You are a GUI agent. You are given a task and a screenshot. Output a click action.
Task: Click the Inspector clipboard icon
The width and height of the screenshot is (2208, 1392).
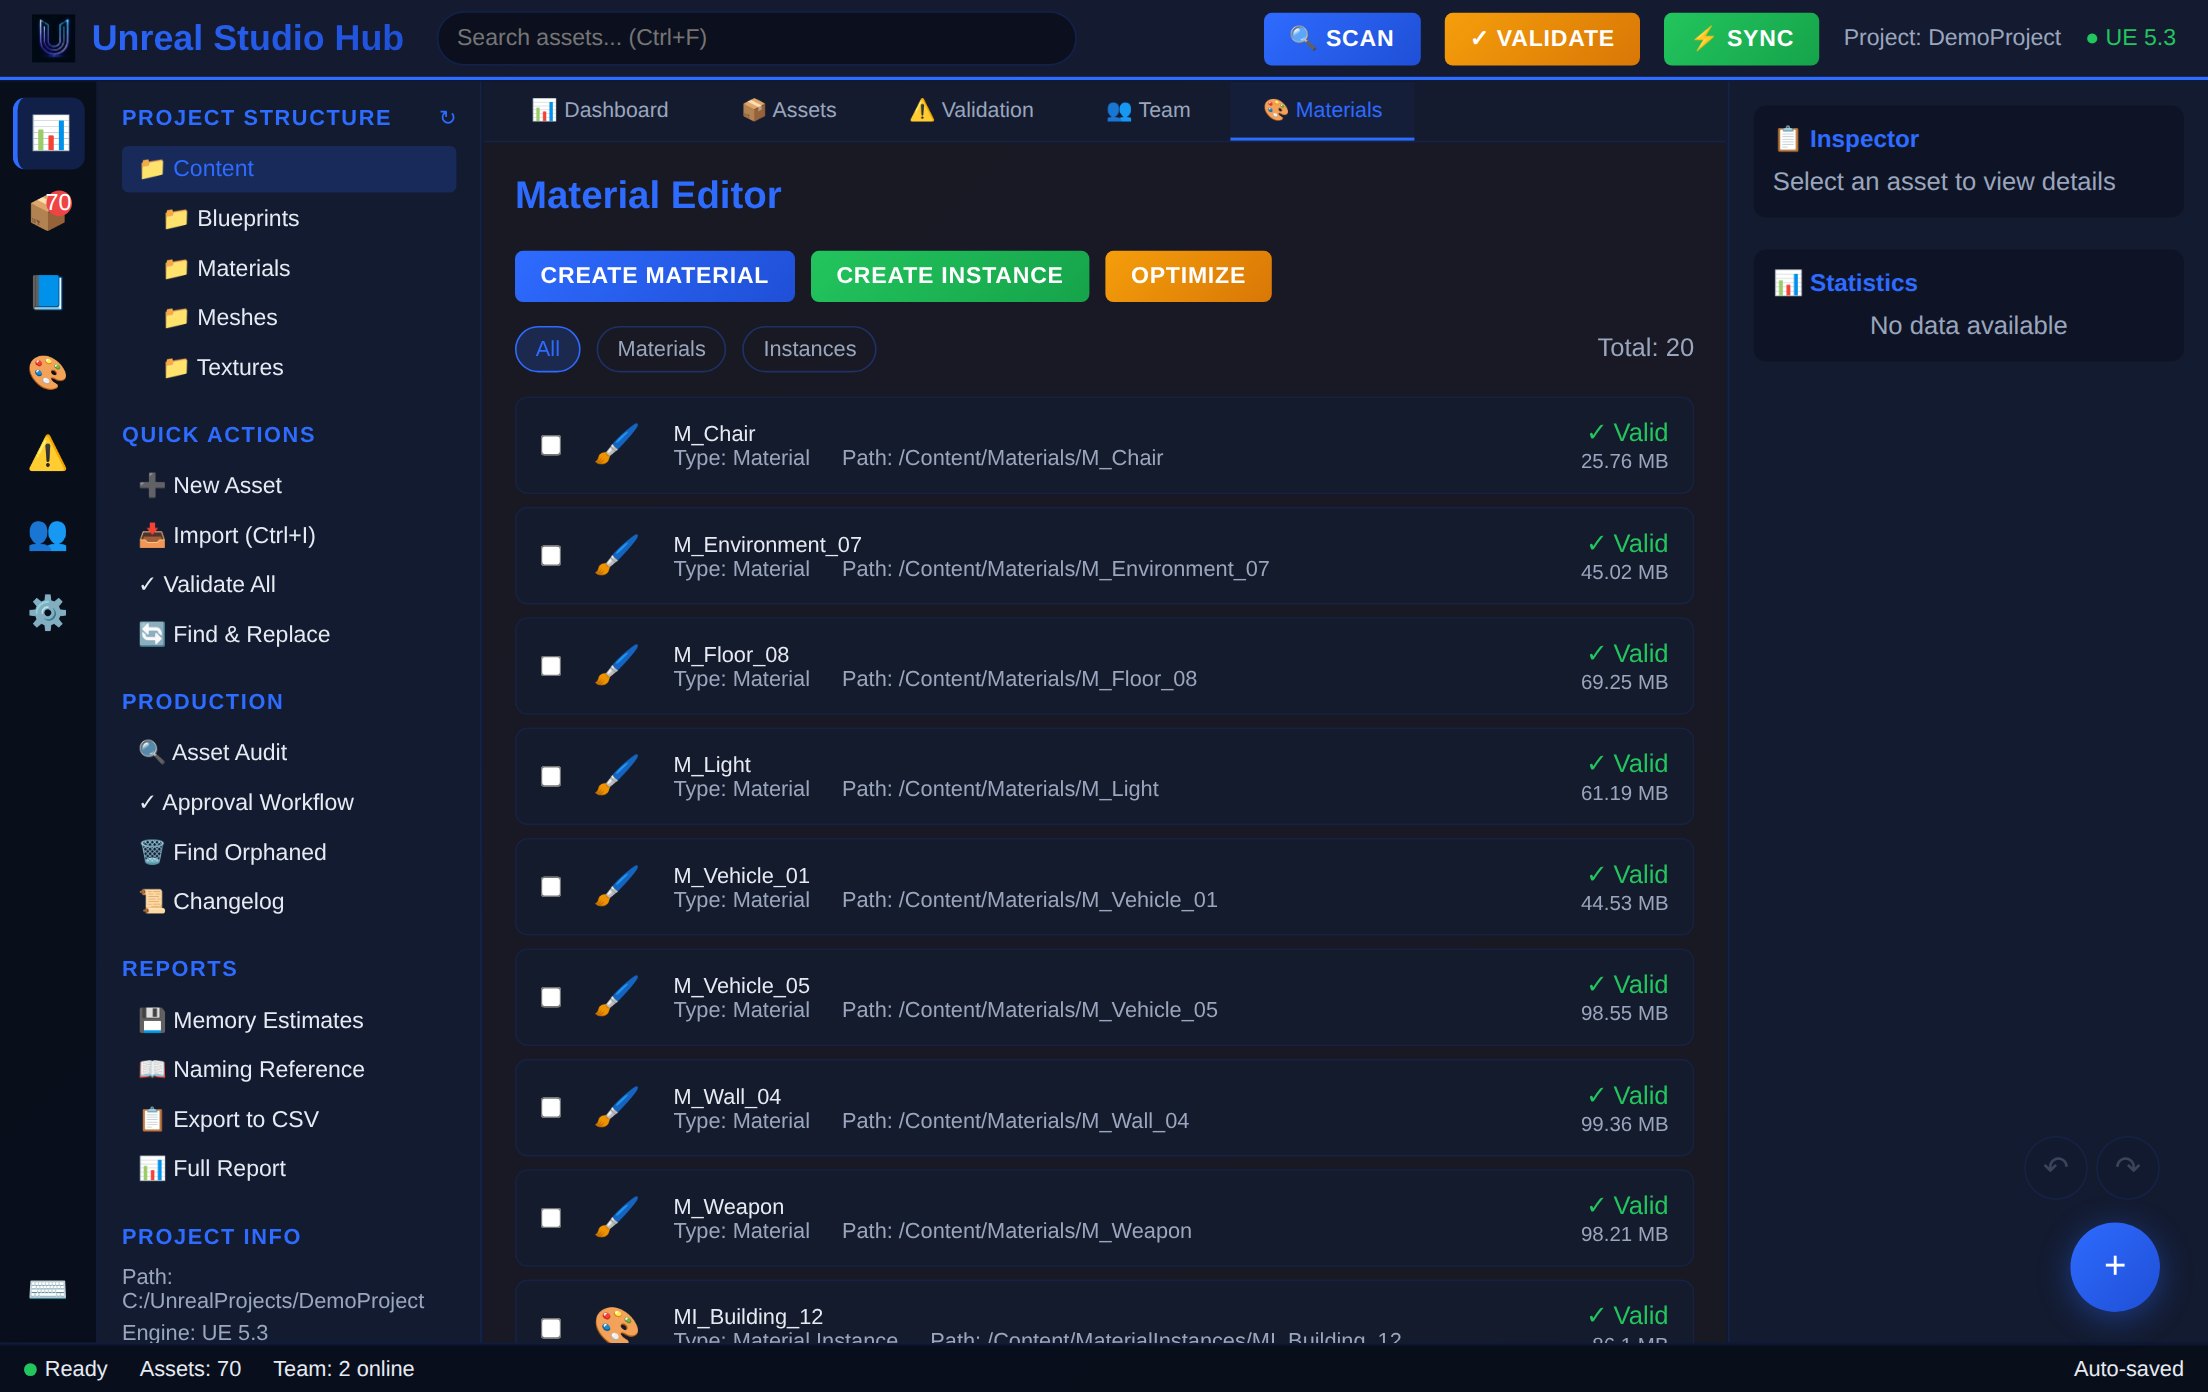click(1788, 139)
